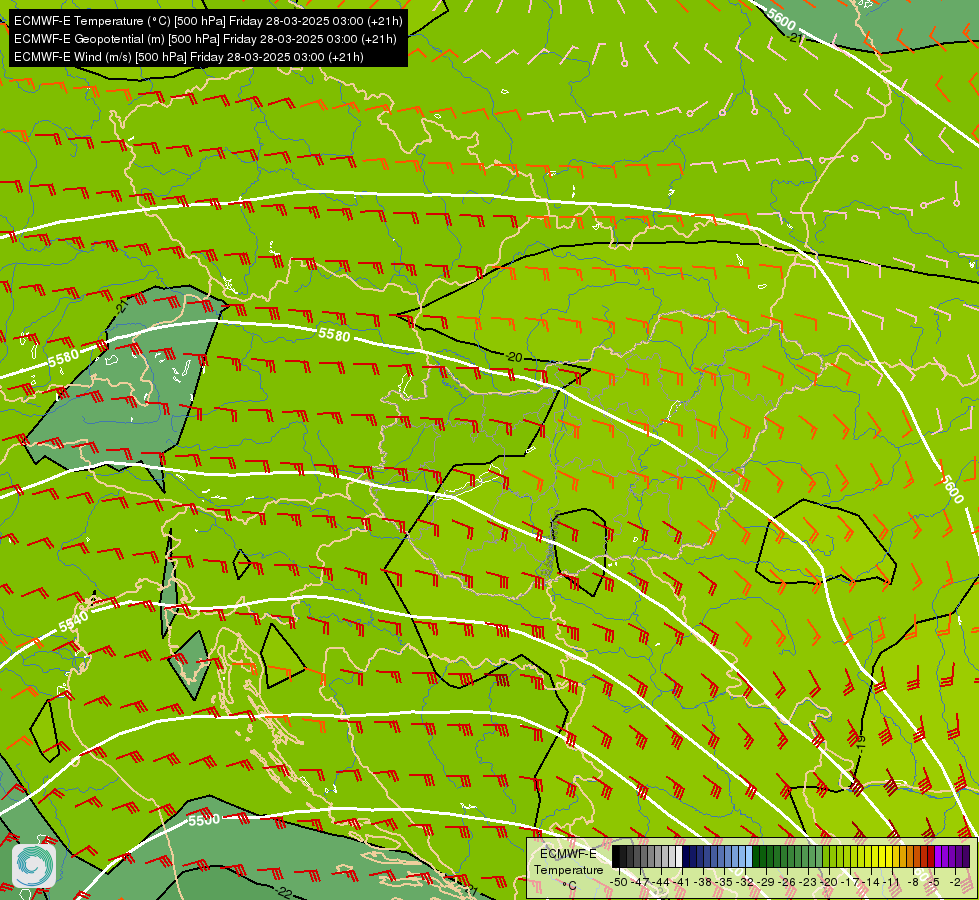Pick the lightest blue swatch before -32
This screenshot has height=900, width=979.
[749, 856]
